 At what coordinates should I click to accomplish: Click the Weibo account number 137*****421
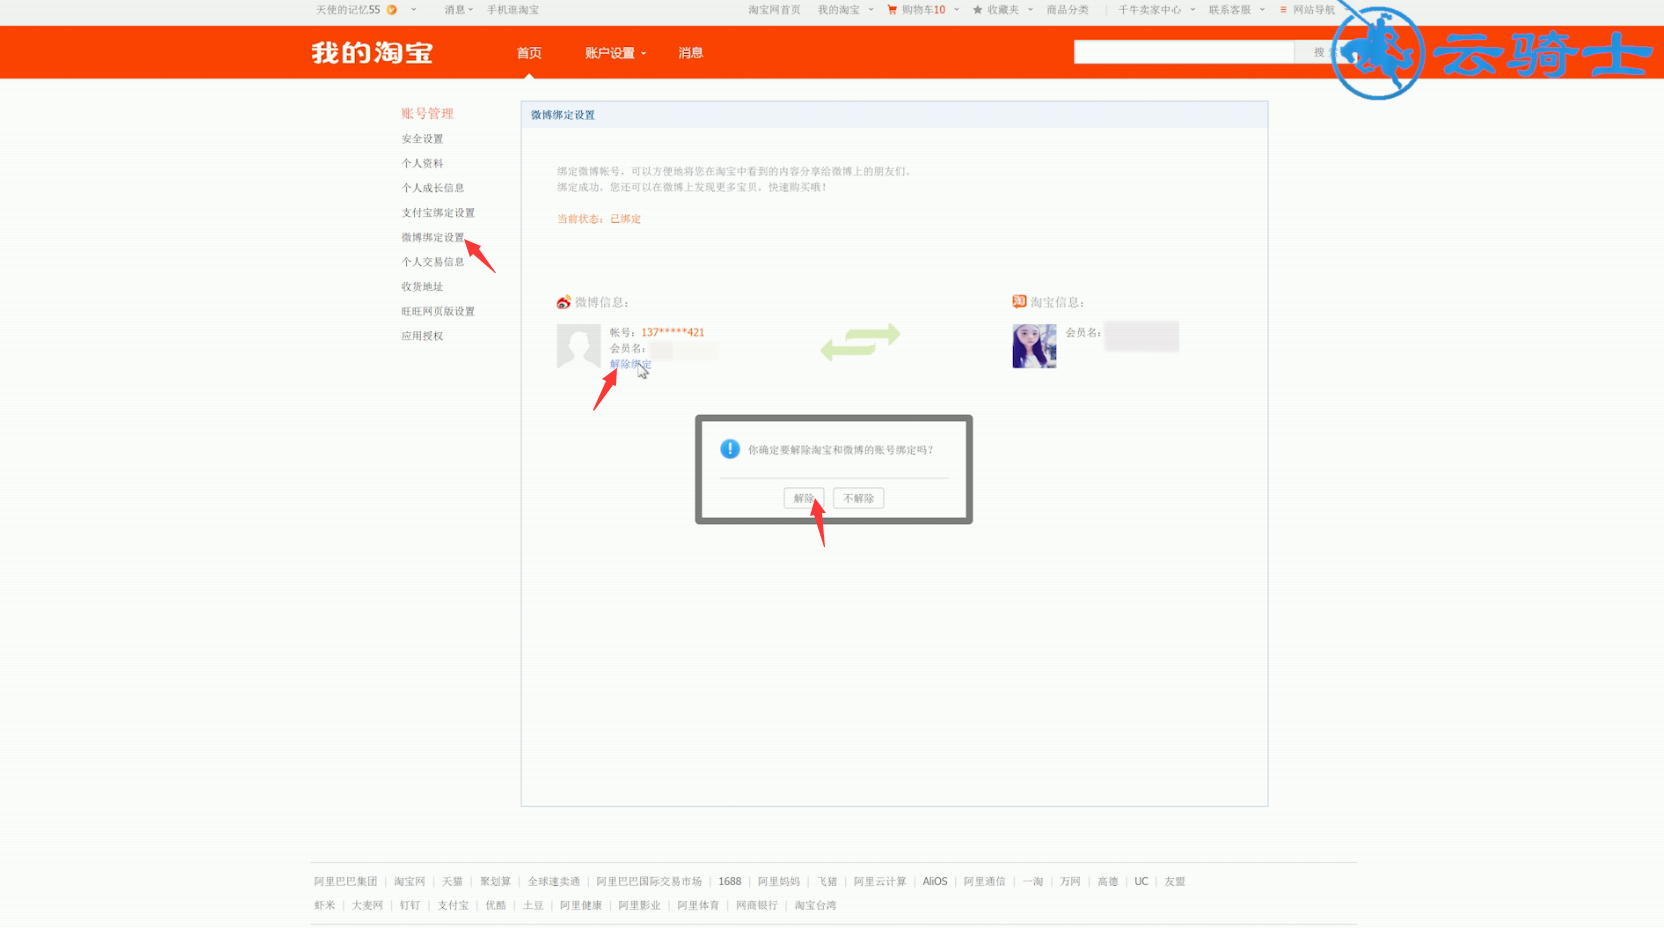click(x=672, y=332)
